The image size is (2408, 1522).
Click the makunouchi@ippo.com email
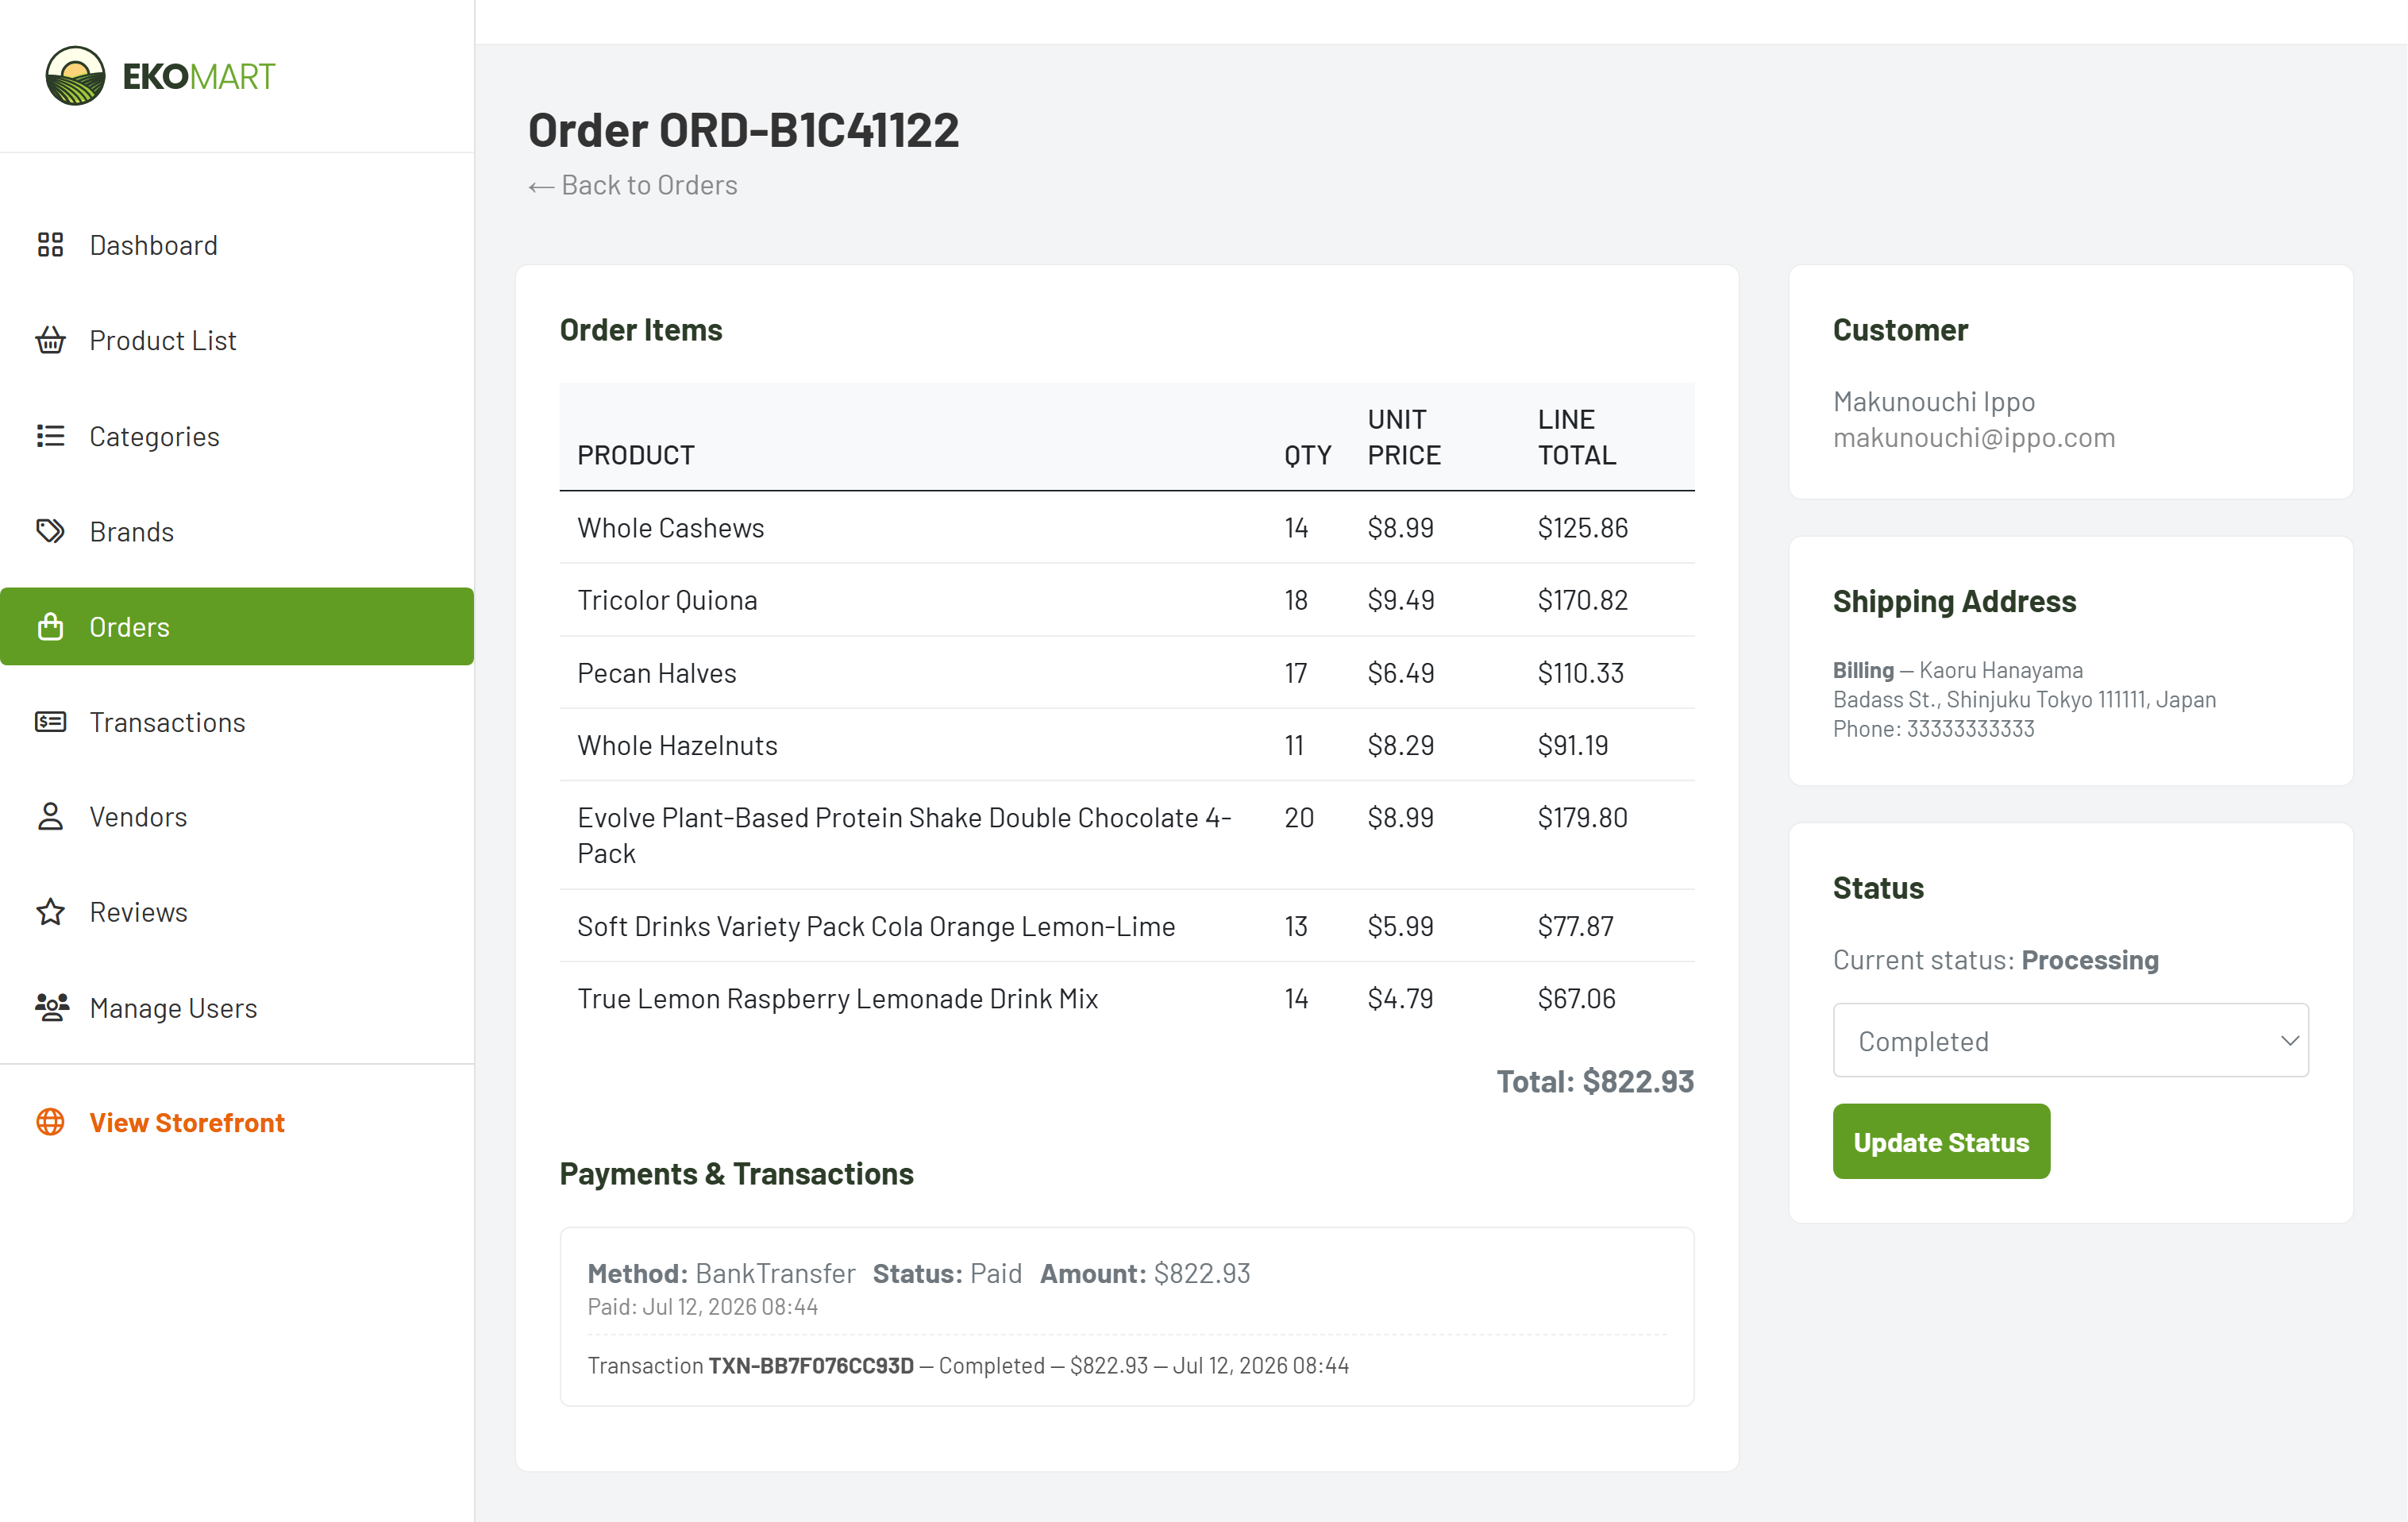(1974, 437)
